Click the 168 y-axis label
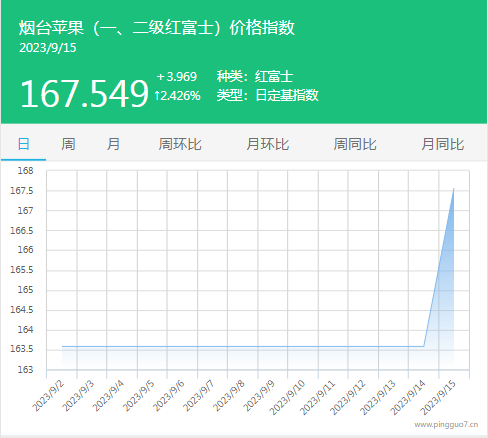Screen dimensions: 488x438 point(26,171)
